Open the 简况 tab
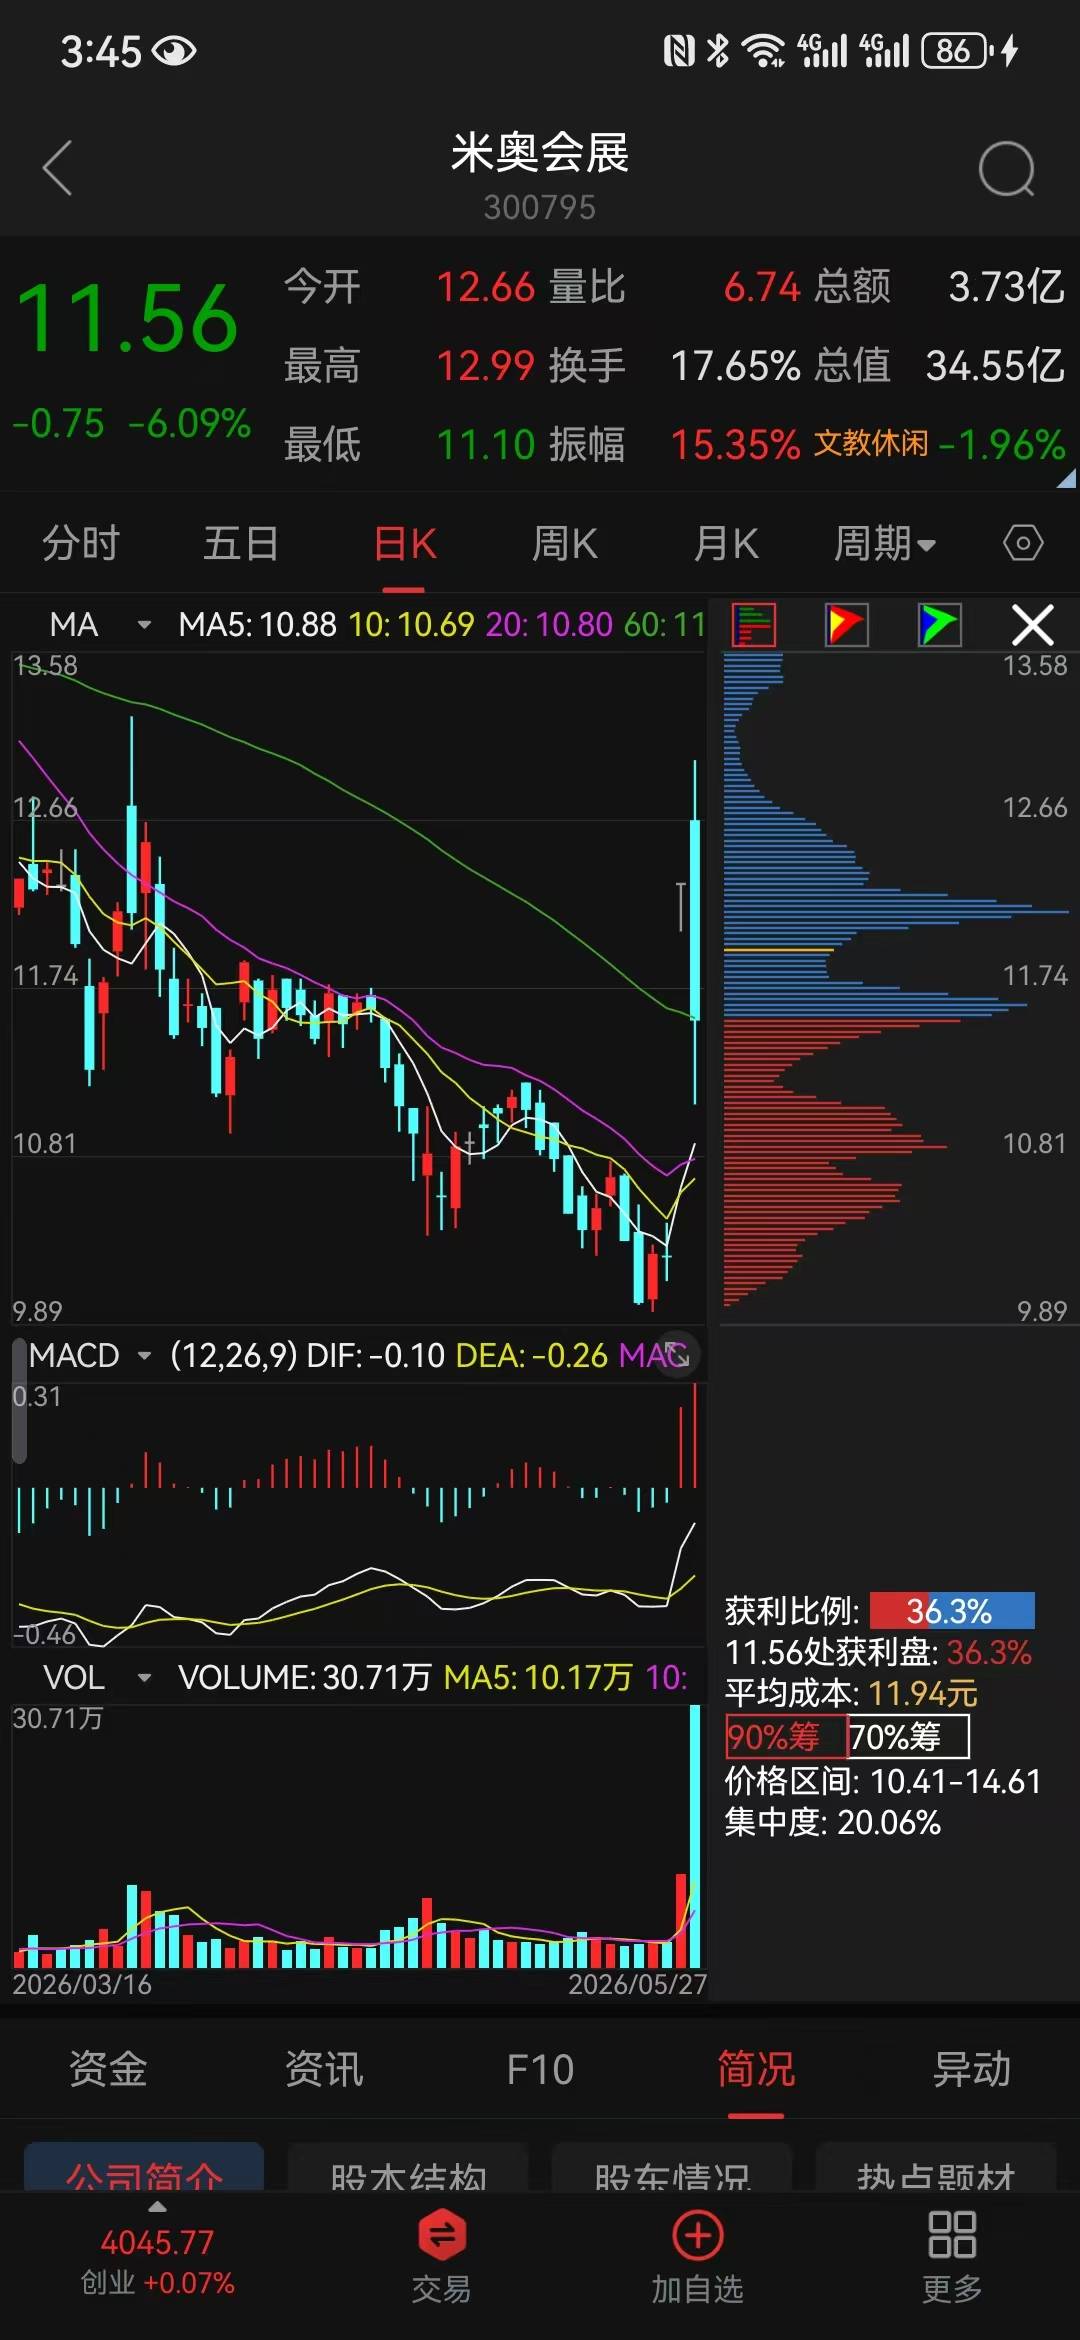Image resolution: width=1080 pixels, height=2340 pixels. (x=756, y=2069)
